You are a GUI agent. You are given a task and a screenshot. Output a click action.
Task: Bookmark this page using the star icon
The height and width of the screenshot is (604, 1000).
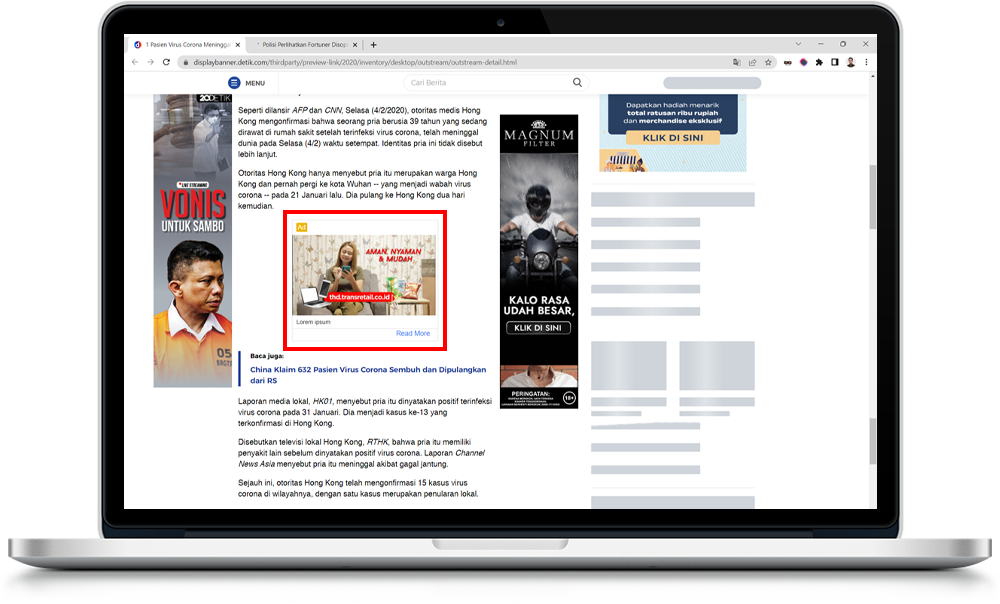pyautogui.click(x=768, y=62)
